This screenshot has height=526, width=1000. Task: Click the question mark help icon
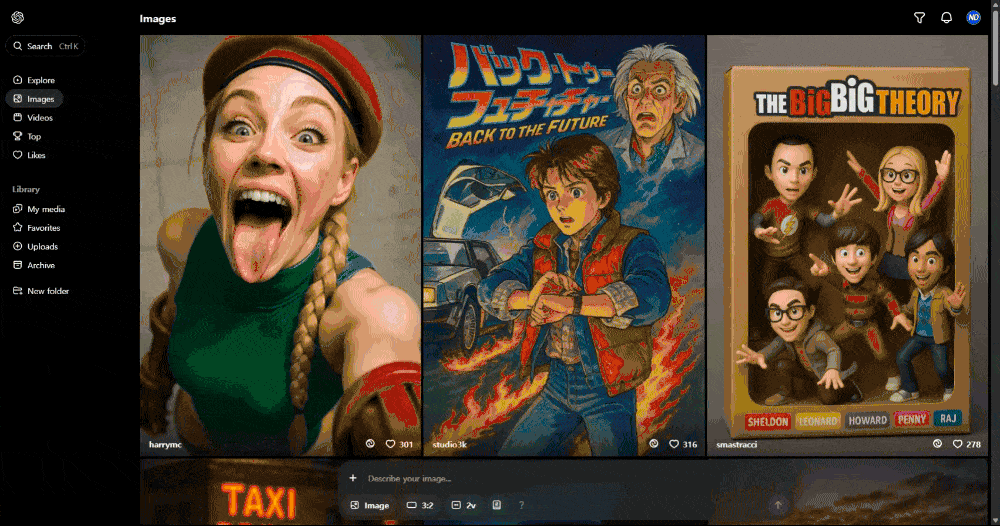point(521,506)
